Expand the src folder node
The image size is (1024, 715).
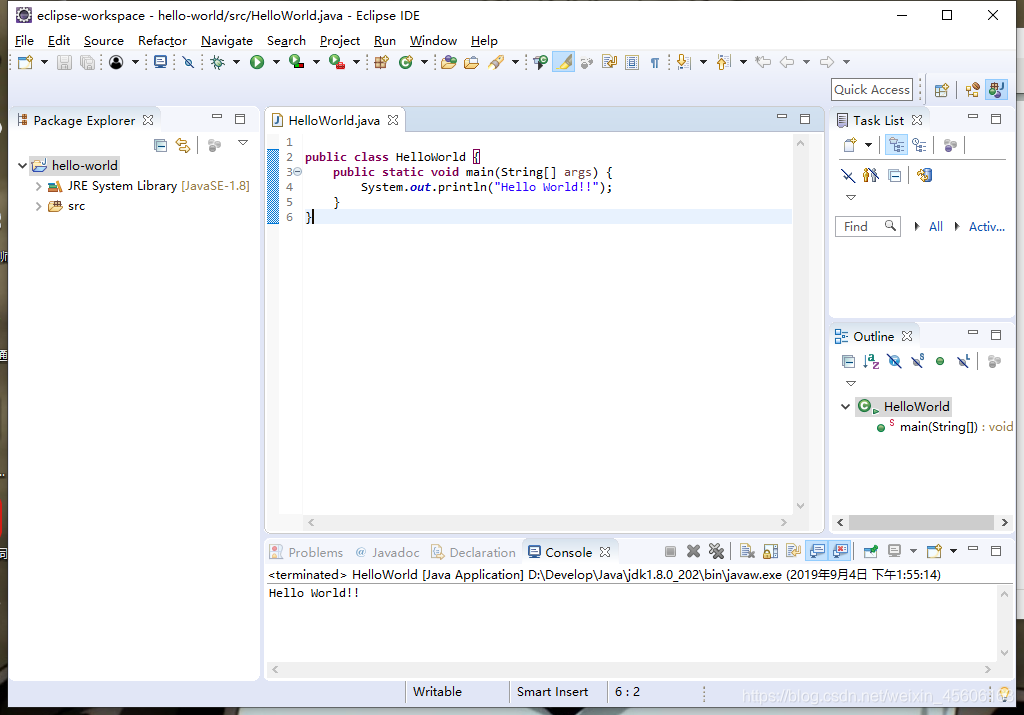click(x=38, y=206)
